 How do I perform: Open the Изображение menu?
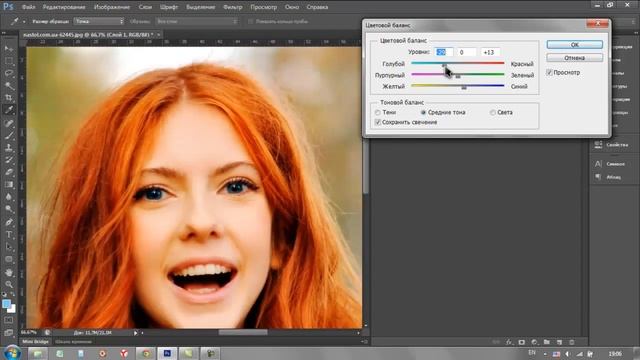pyautogui.click(x=112, y=7)
